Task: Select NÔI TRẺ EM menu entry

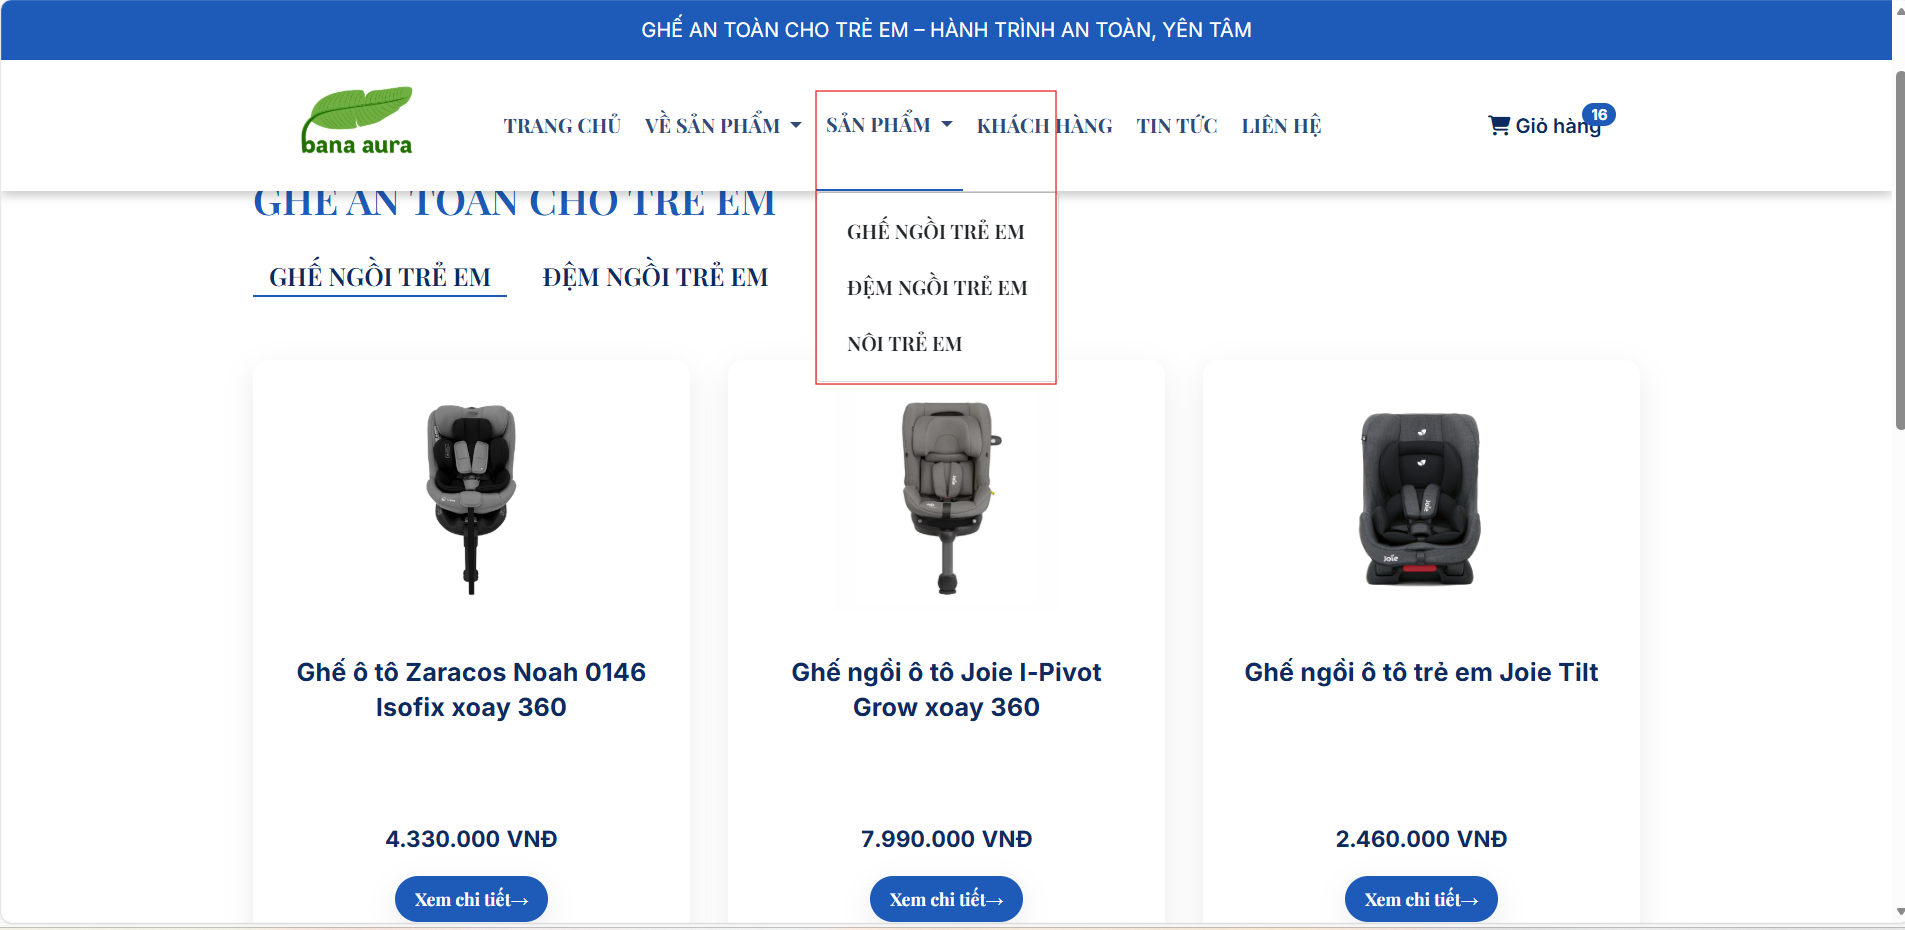Action: (904, 344)
